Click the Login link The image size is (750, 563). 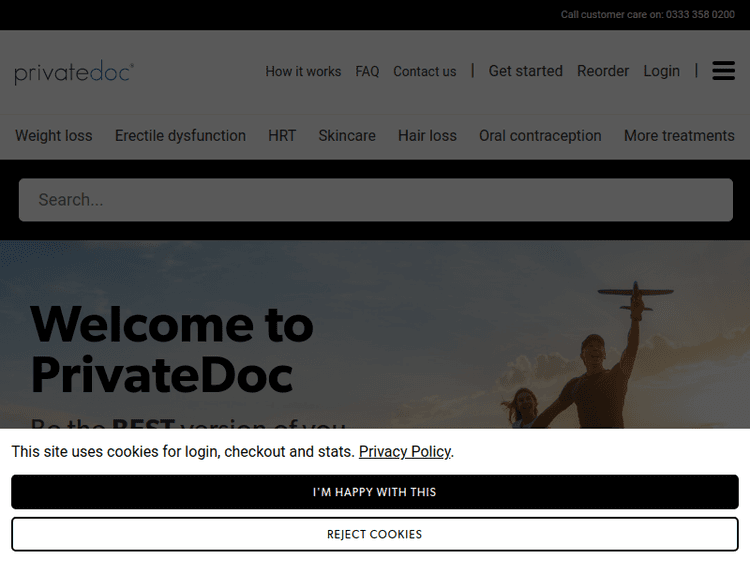click(x=662, y=71)
